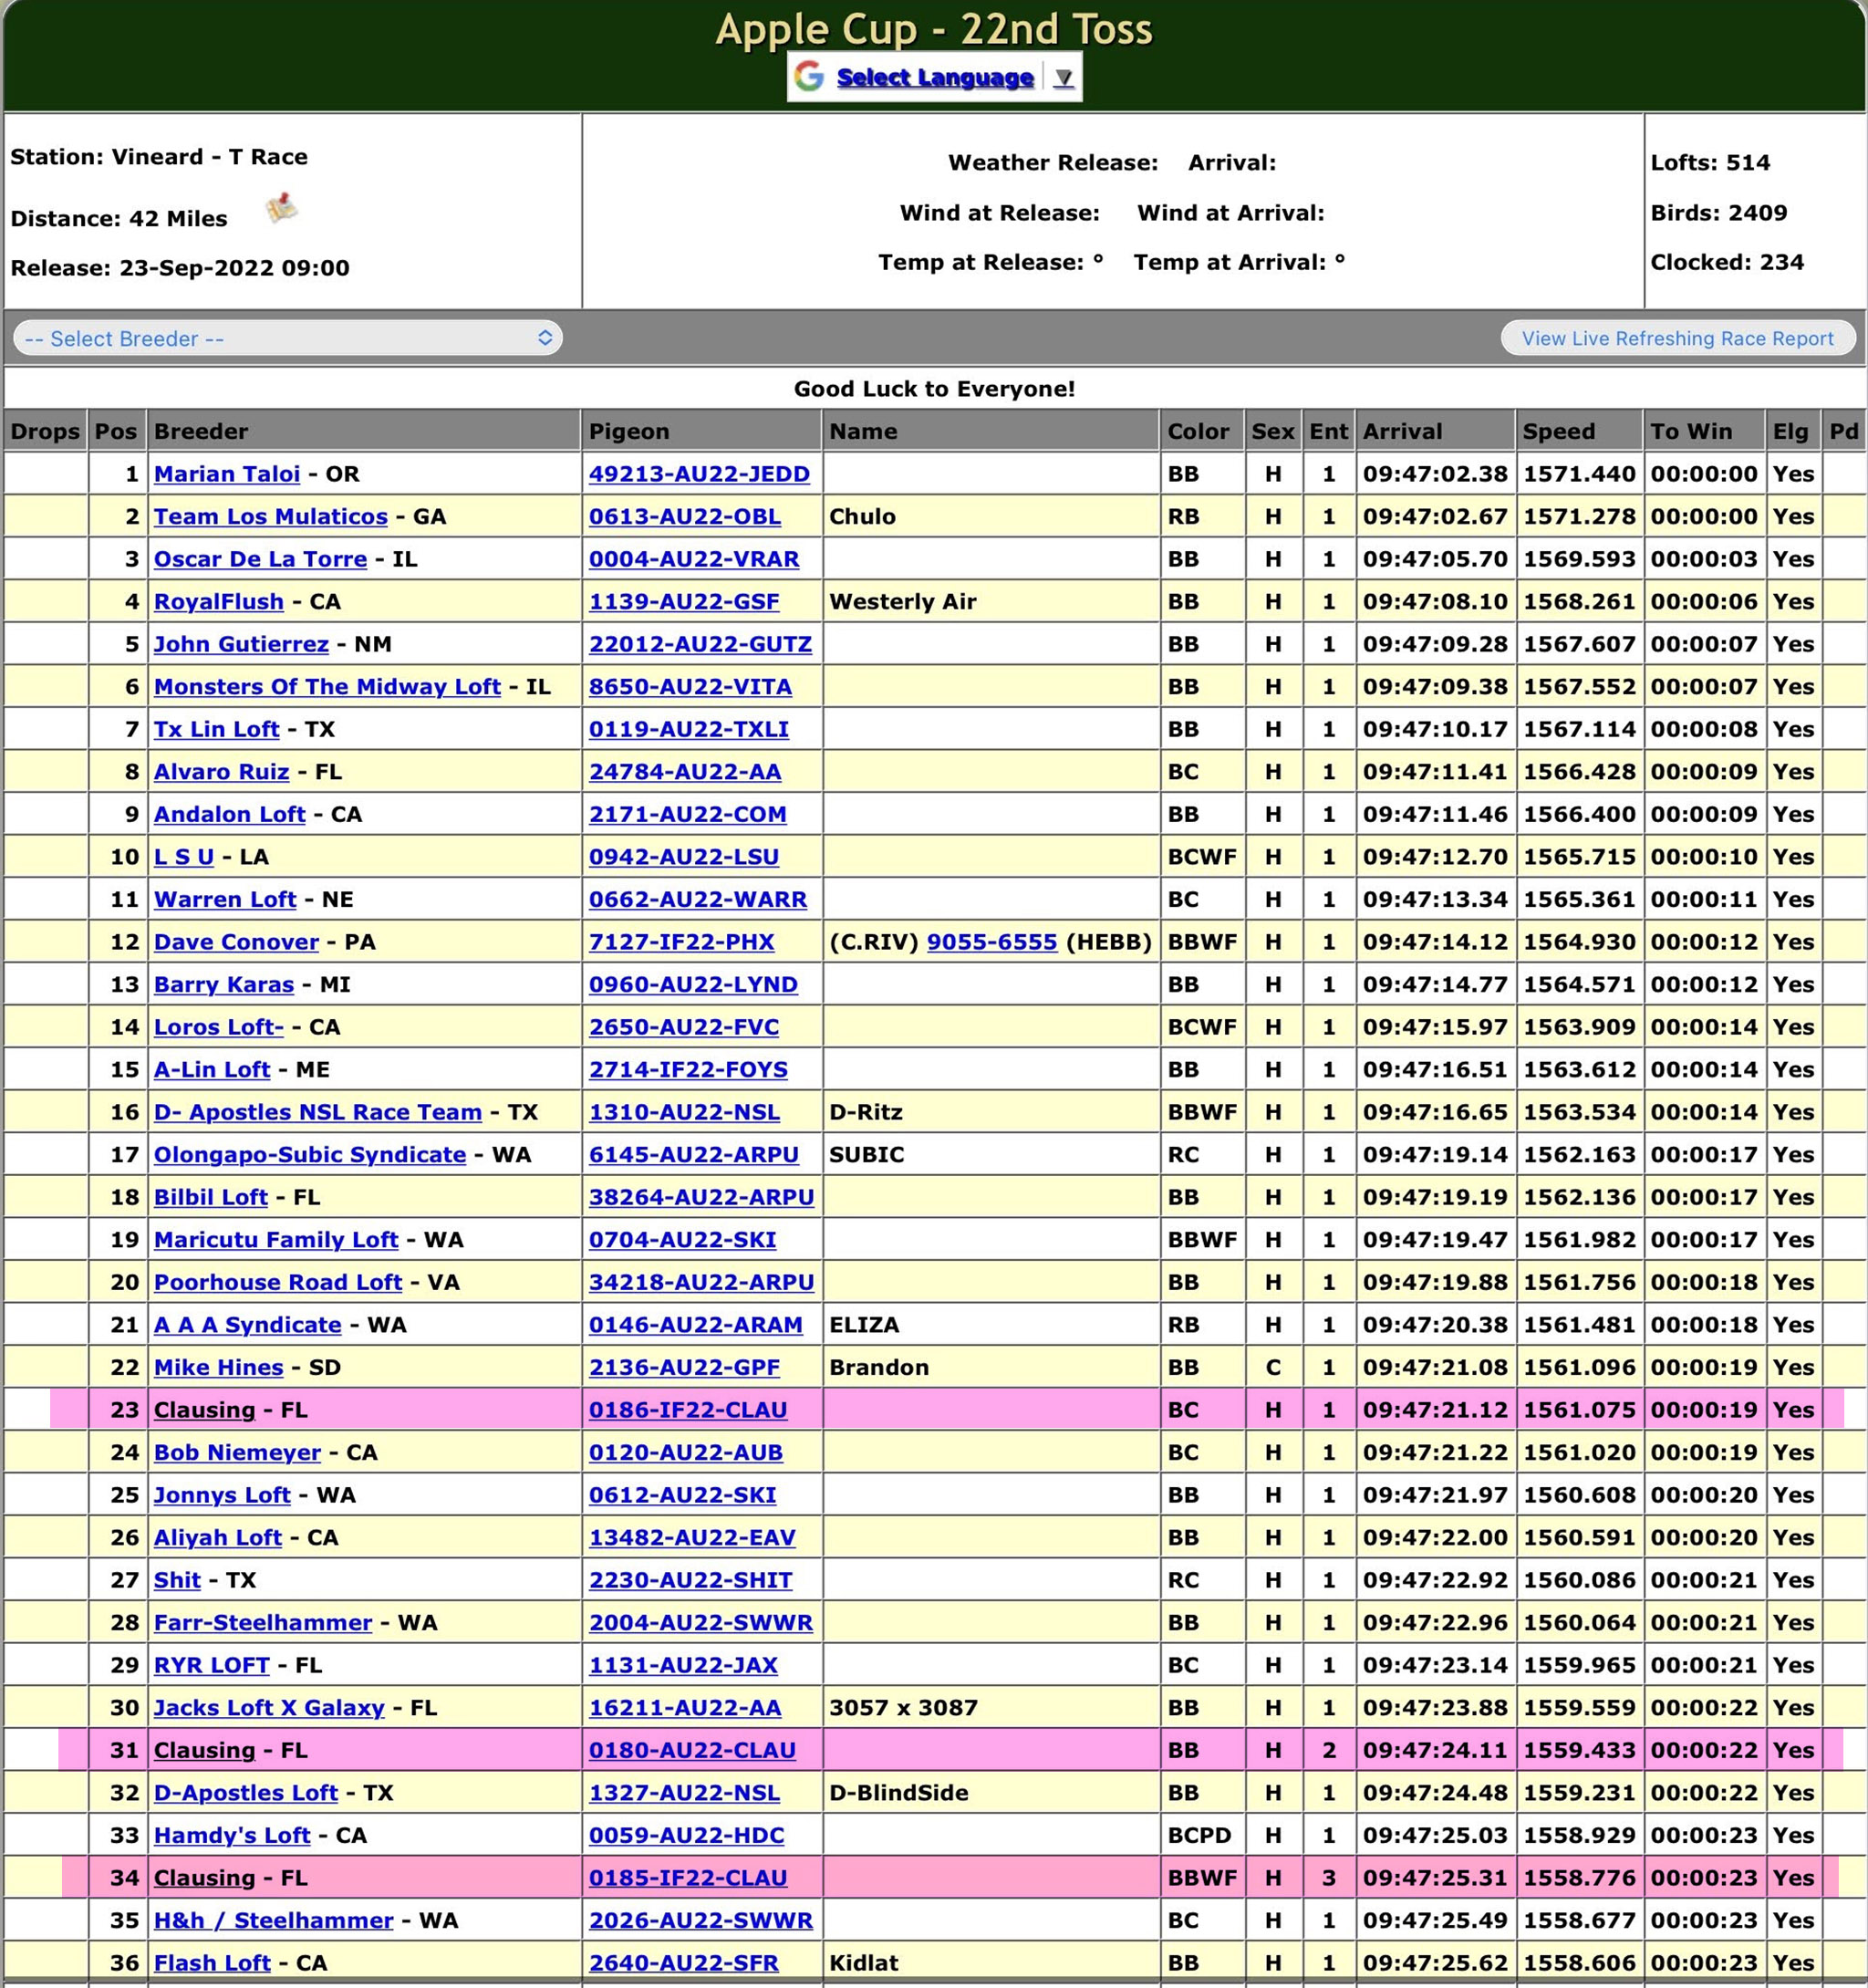
Task: Click the Speed column header
Action: click(x=1558, y=432)
